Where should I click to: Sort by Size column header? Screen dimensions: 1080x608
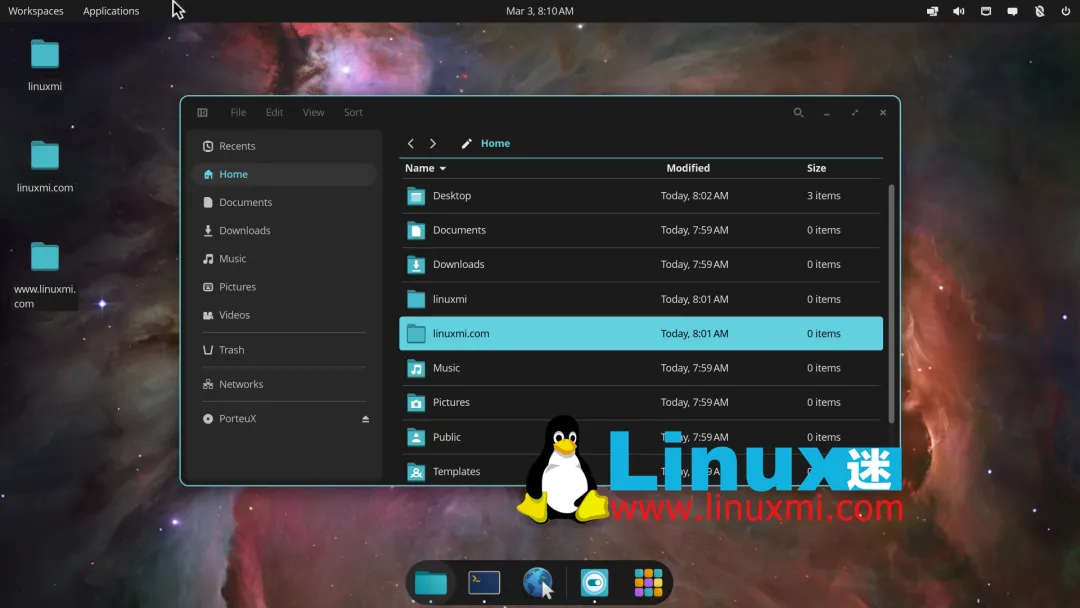tap(816, 168)
